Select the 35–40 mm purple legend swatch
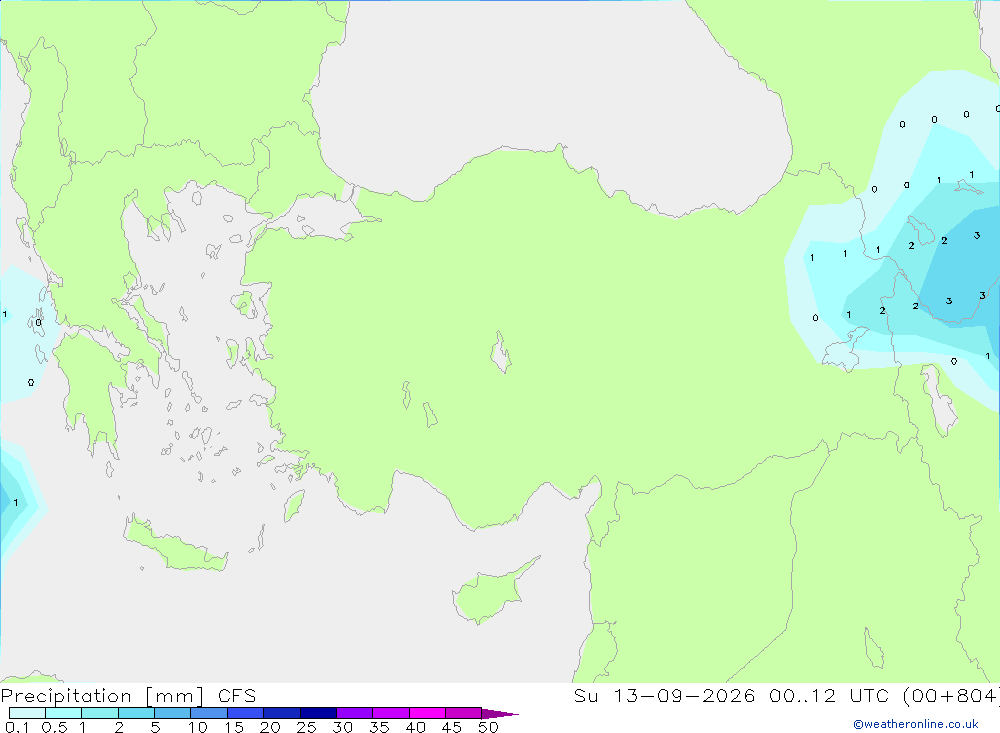 391,713
